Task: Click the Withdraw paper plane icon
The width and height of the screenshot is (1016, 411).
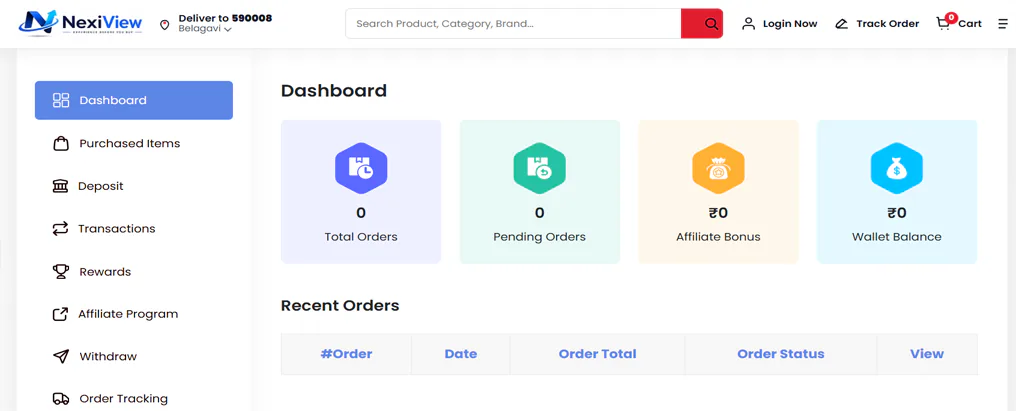Action: click(60, 357)
